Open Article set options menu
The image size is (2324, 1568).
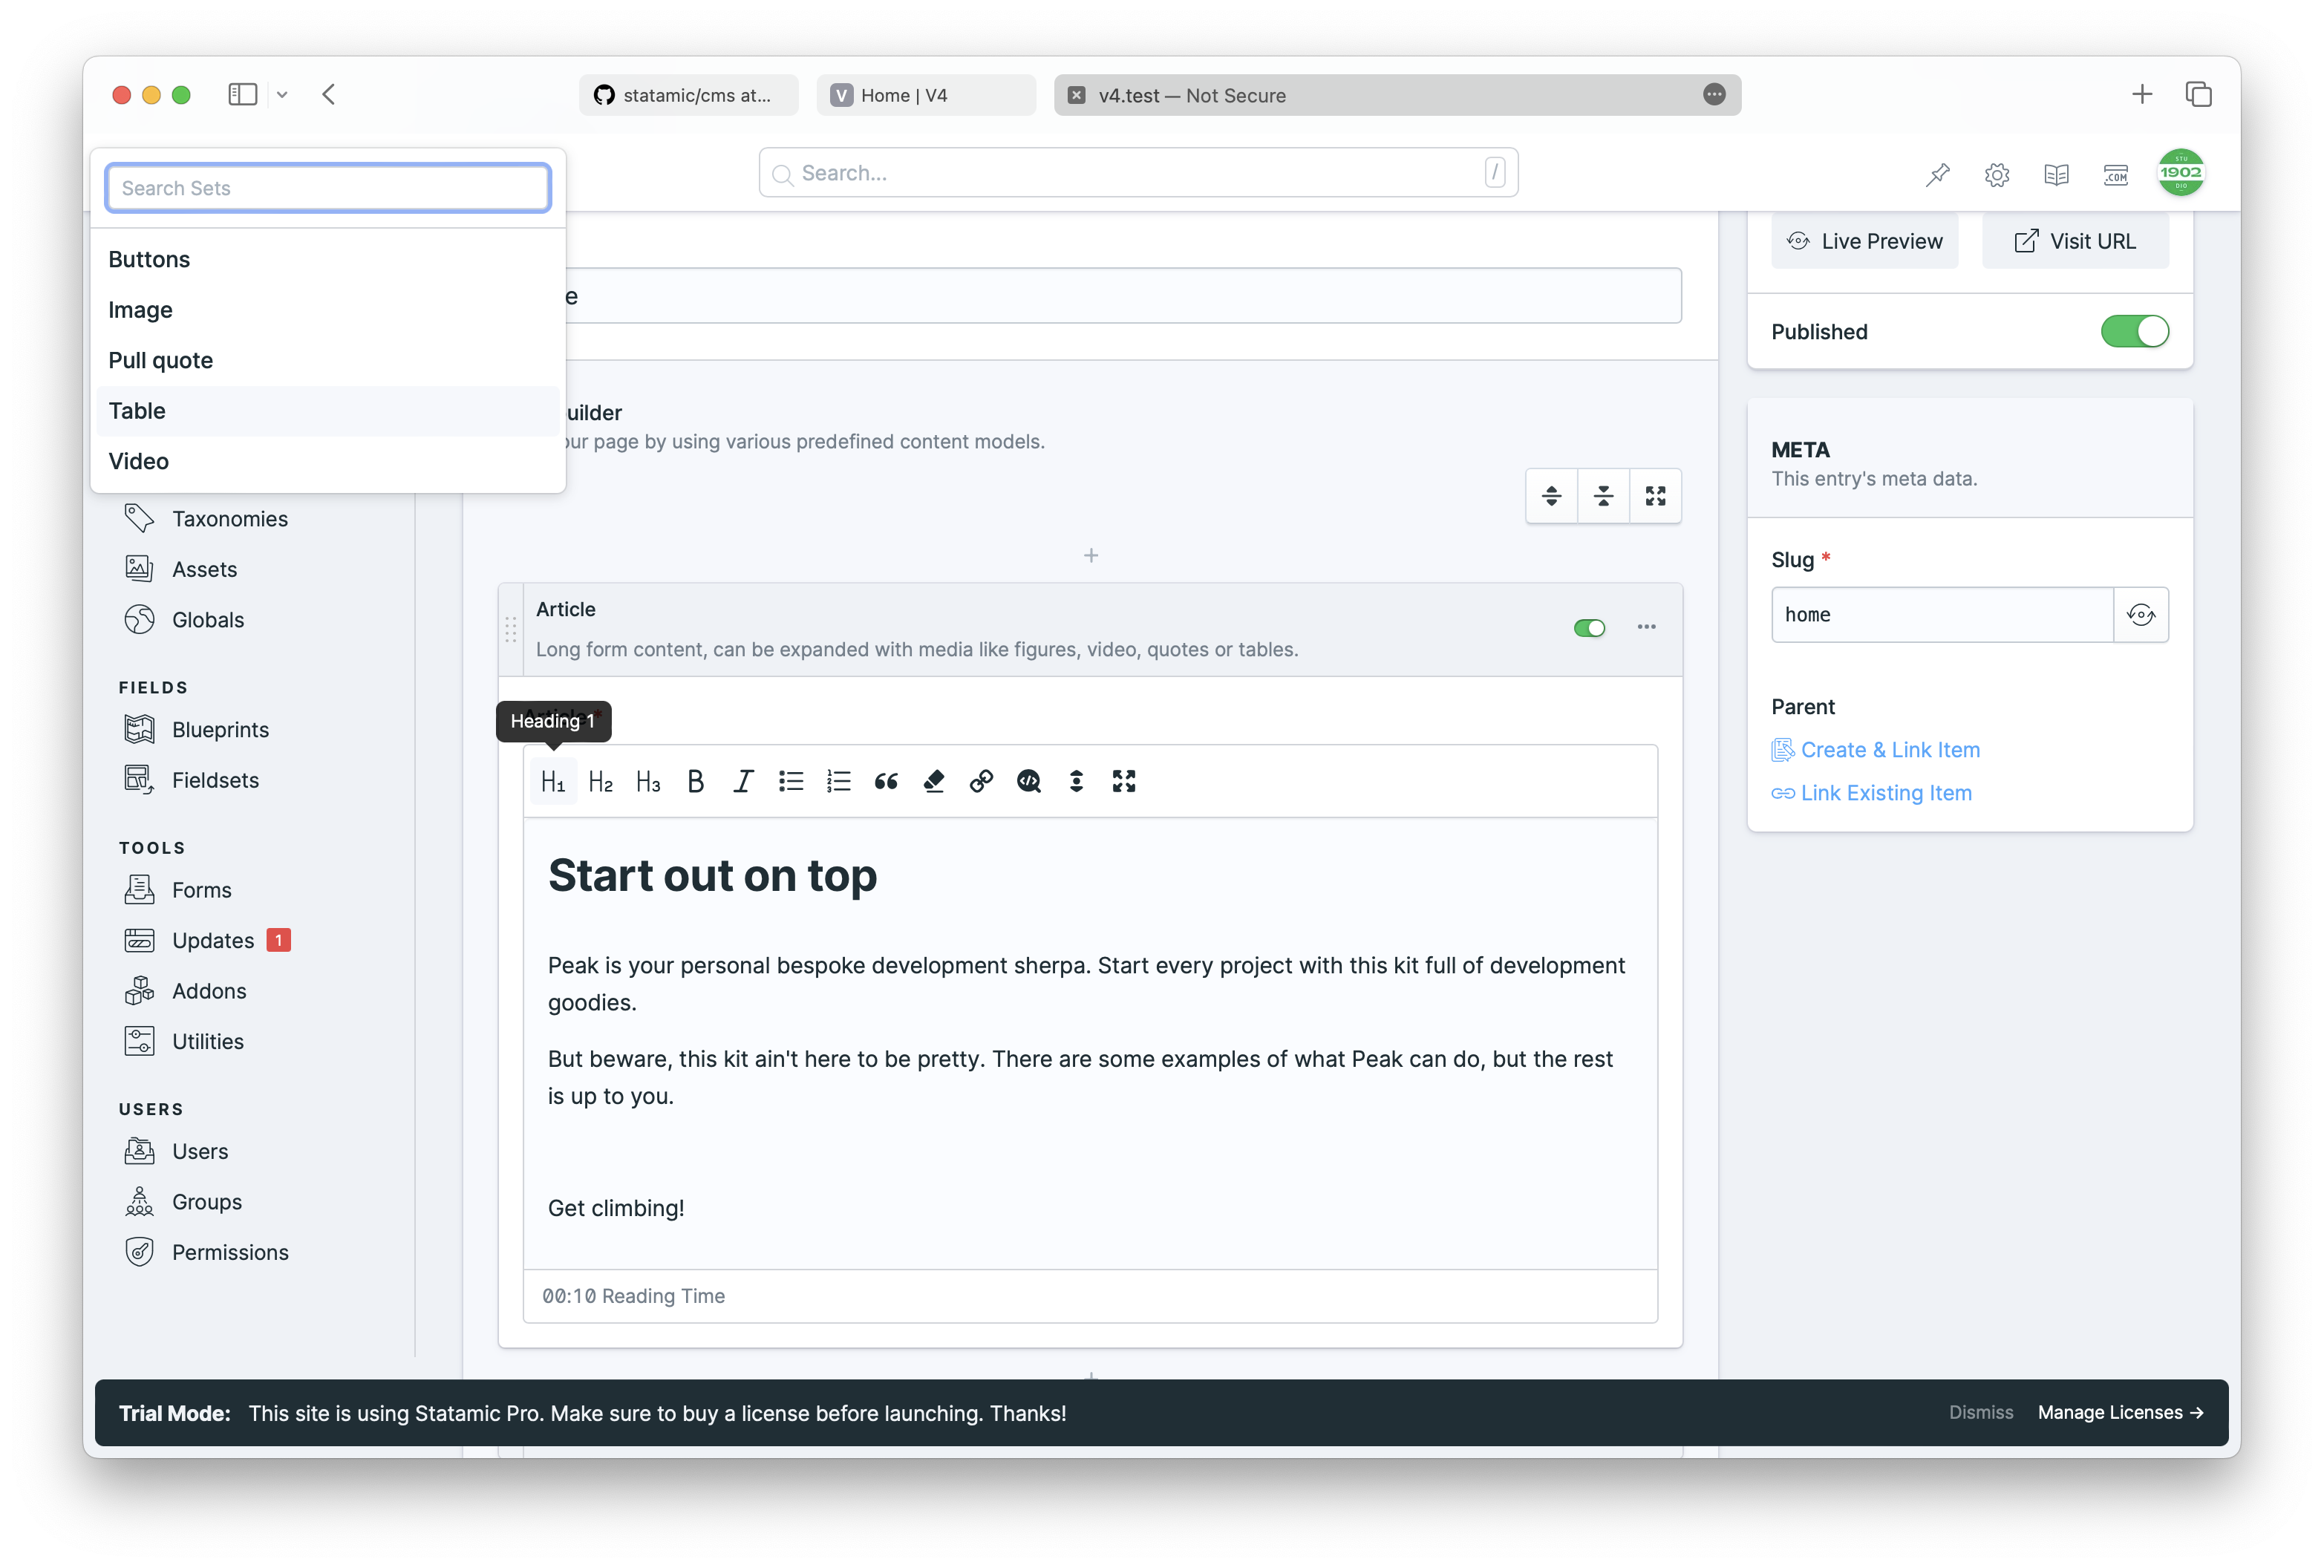click(x=1647, y=628)
